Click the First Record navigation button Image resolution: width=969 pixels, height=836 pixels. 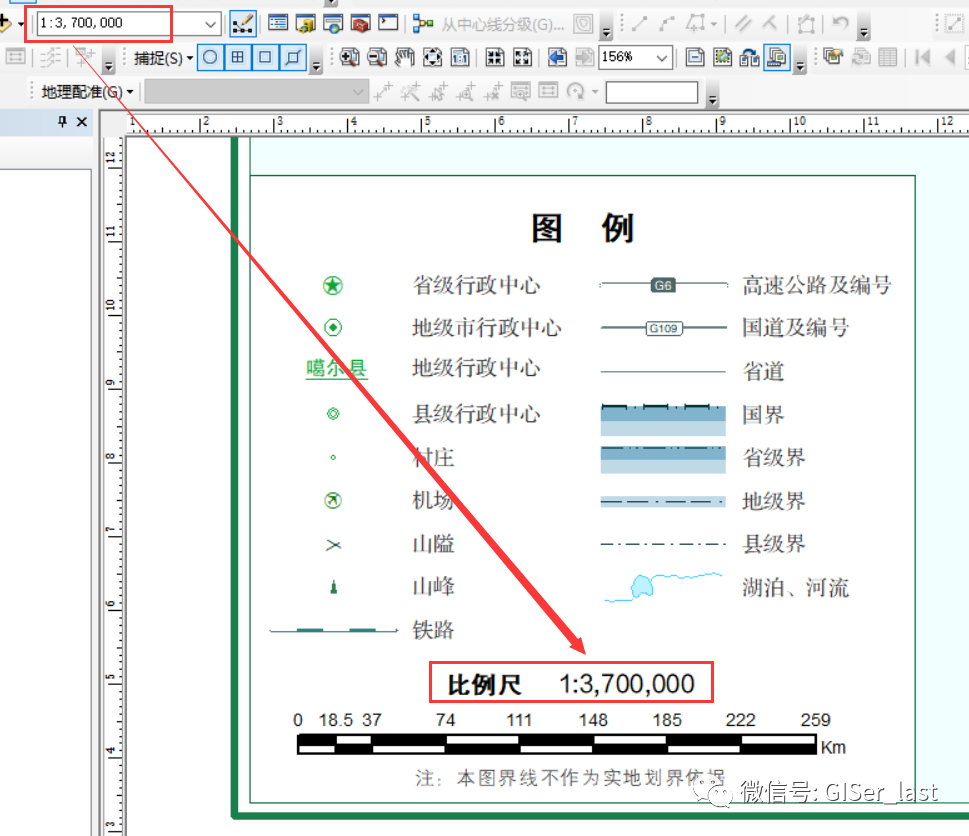tap(922, 57)
